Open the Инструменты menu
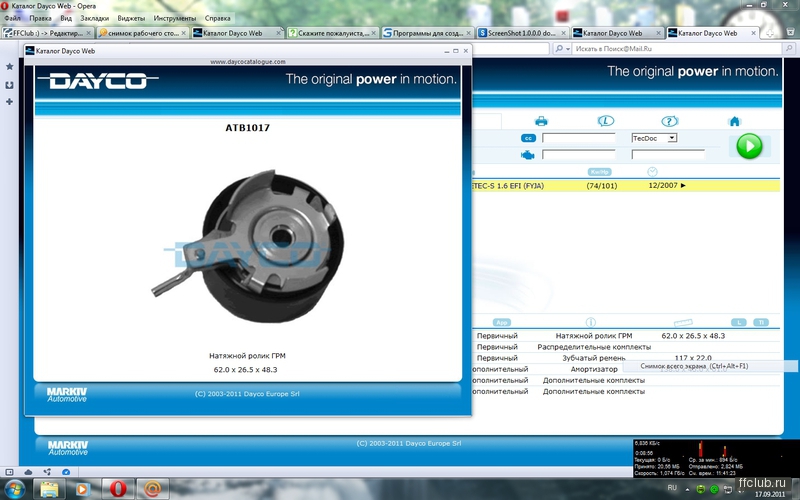 (174, 18)
